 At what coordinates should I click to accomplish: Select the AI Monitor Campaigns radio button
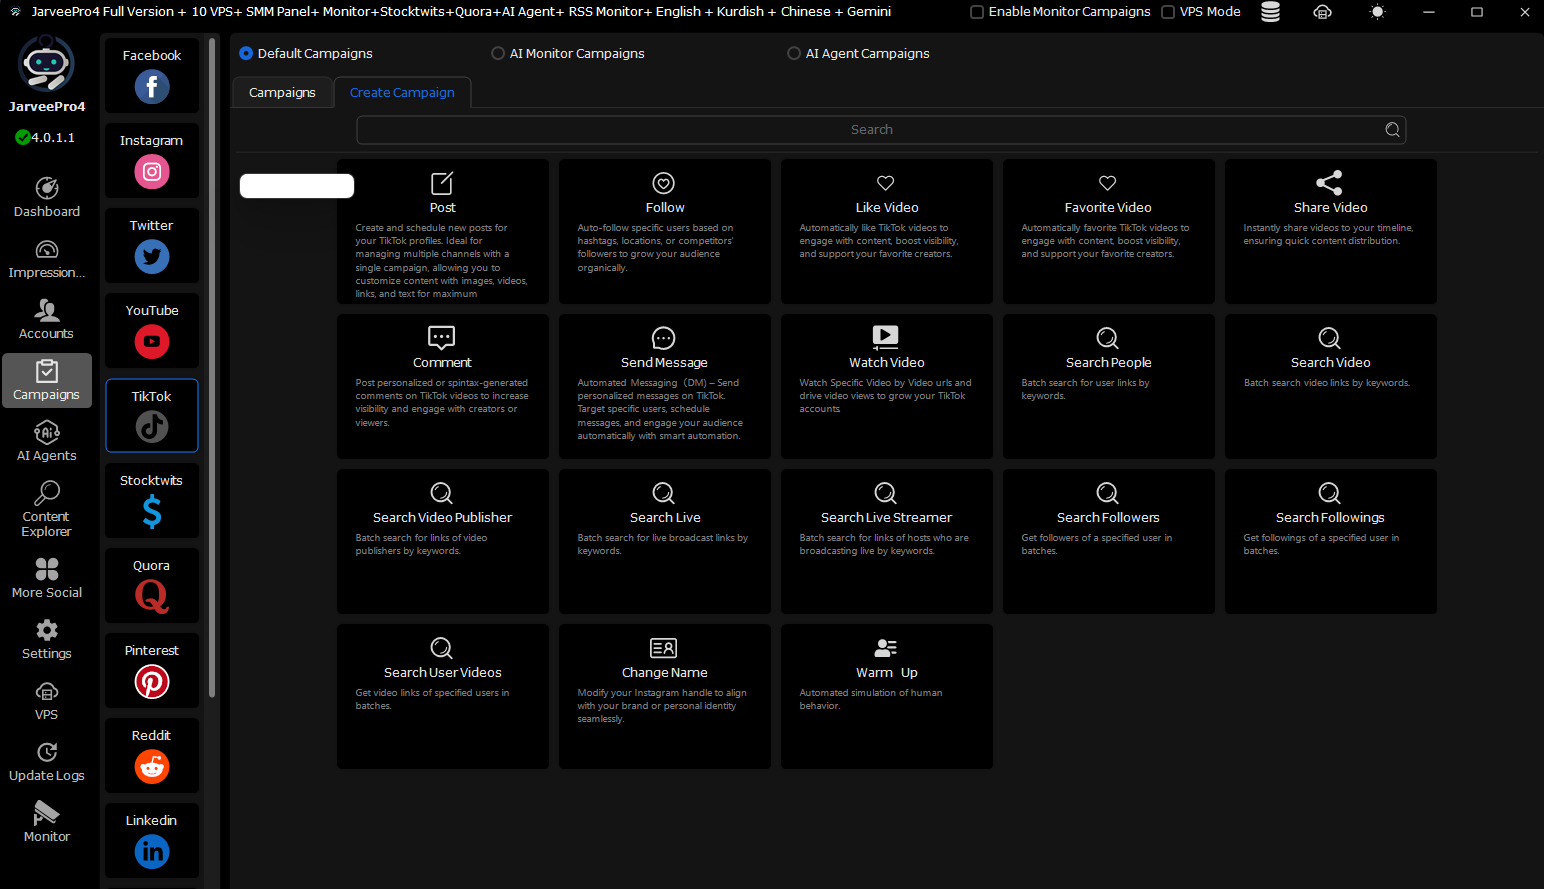498,54
